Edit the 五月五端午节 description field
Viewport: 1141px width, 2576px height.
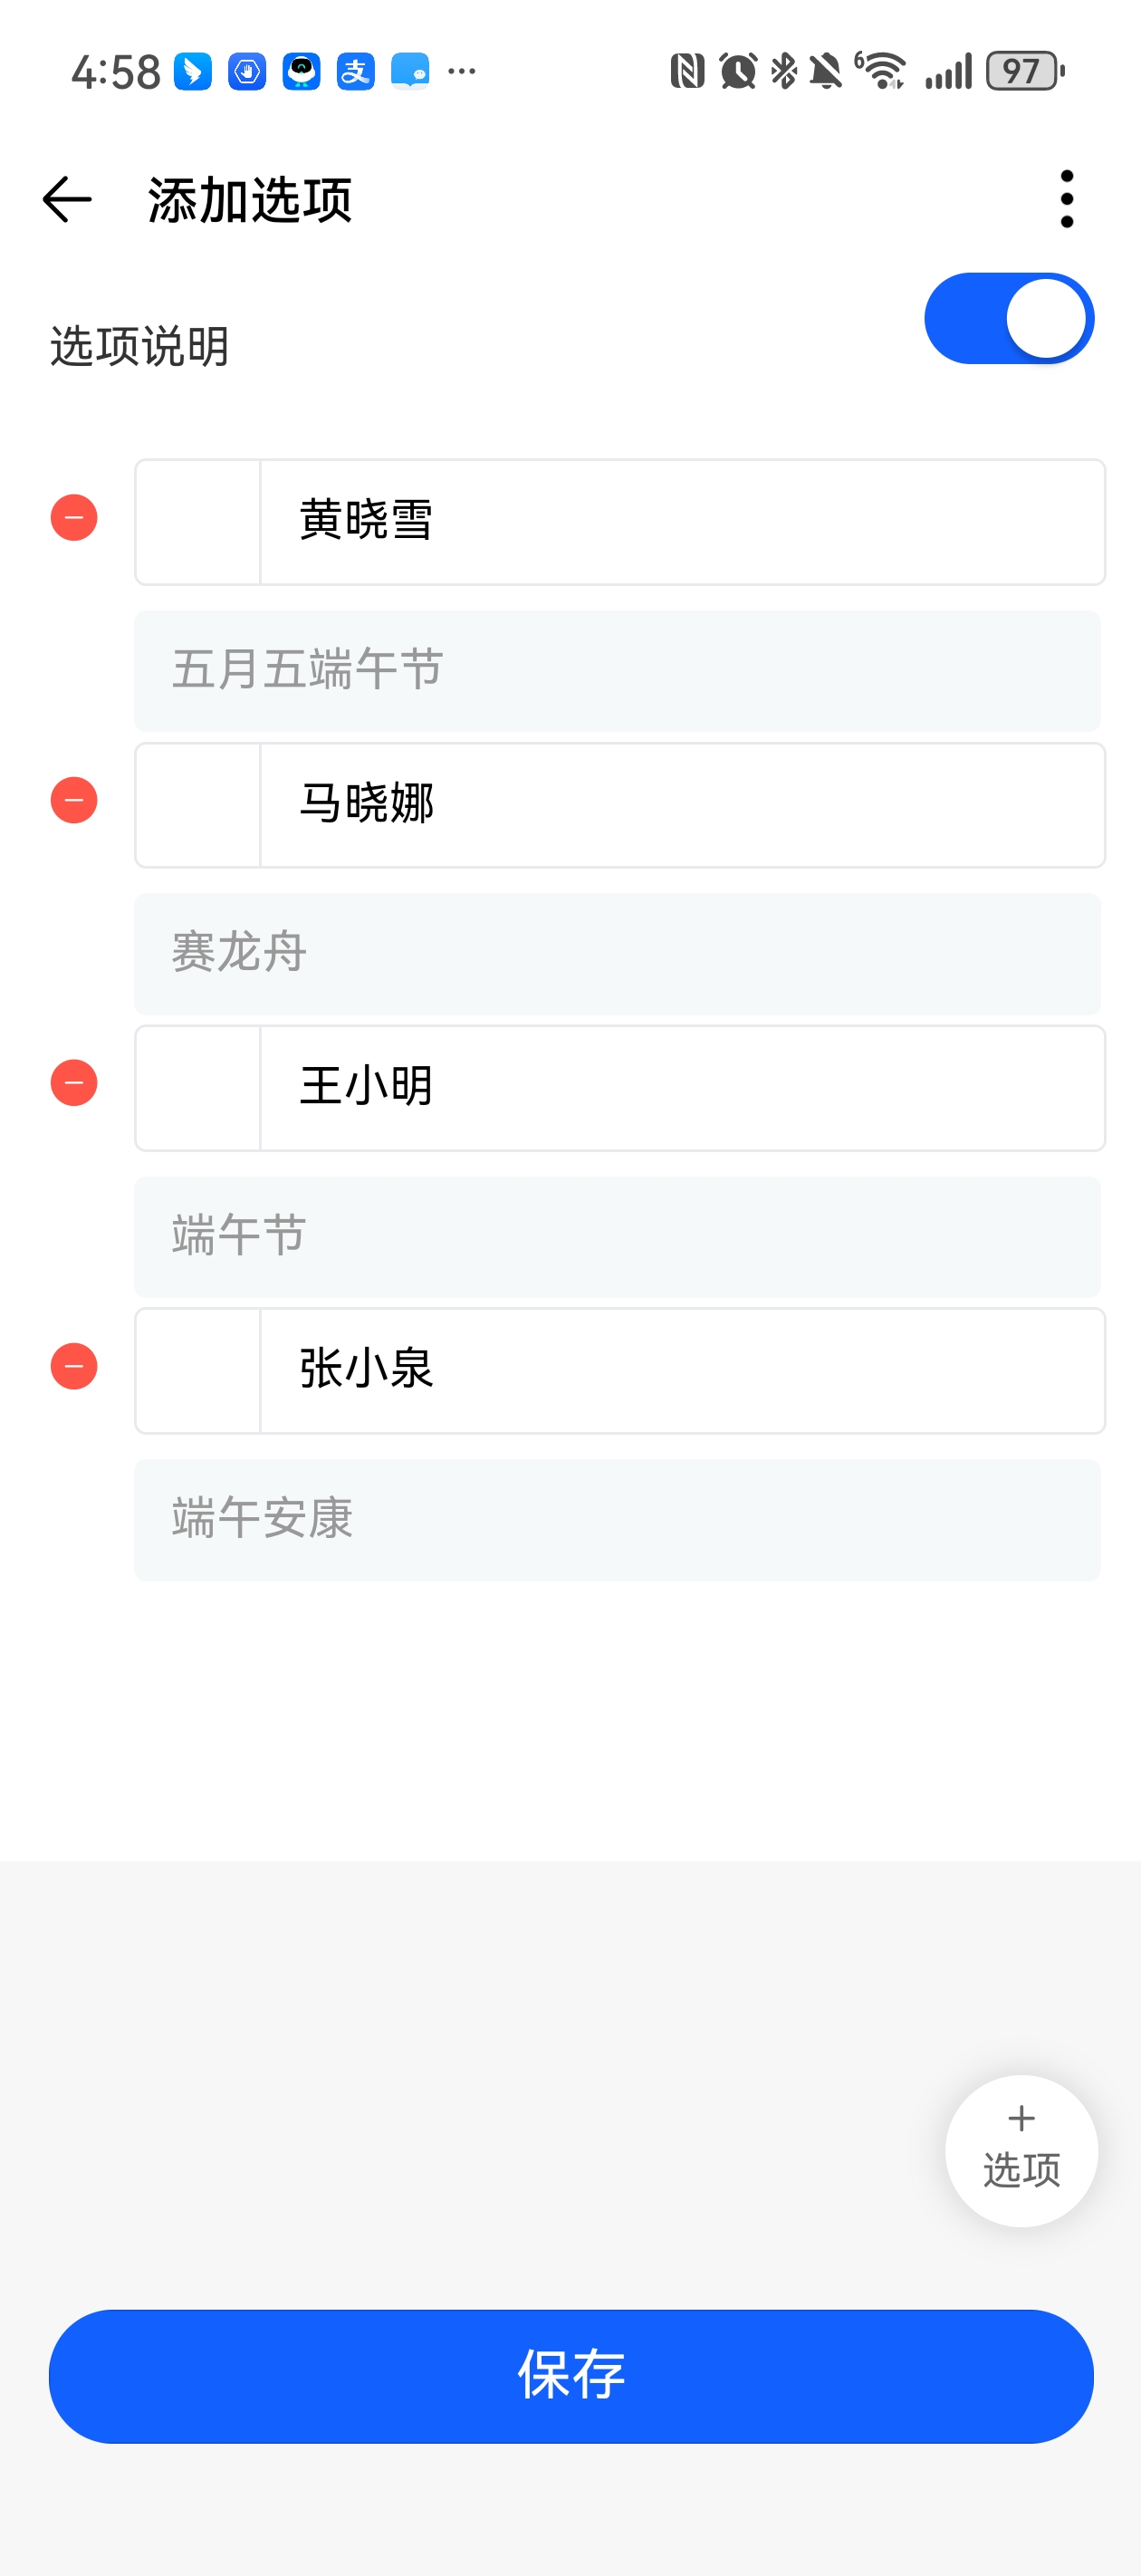[x=617, y=671]
